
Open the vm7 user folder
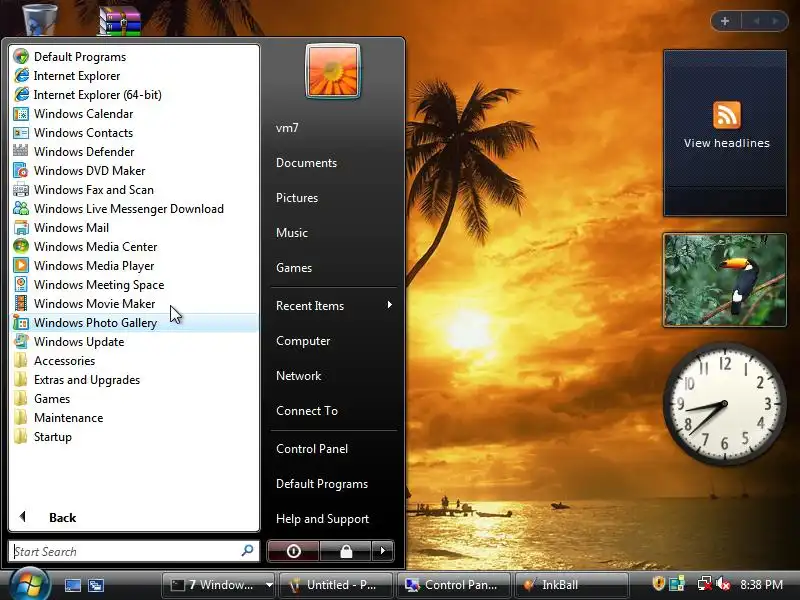click(x=287, y=128)
